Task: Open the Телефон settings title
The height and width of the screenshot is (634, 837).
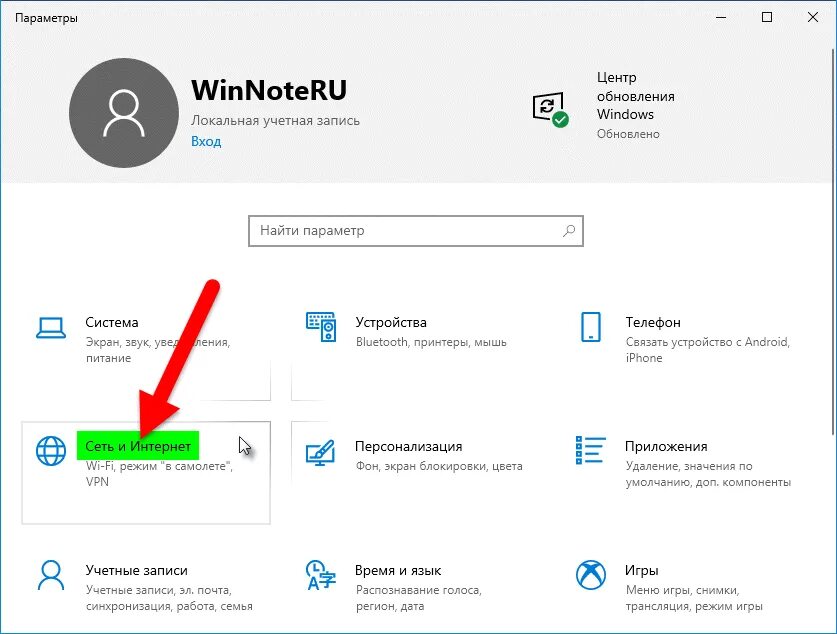Action: [653, 322]
